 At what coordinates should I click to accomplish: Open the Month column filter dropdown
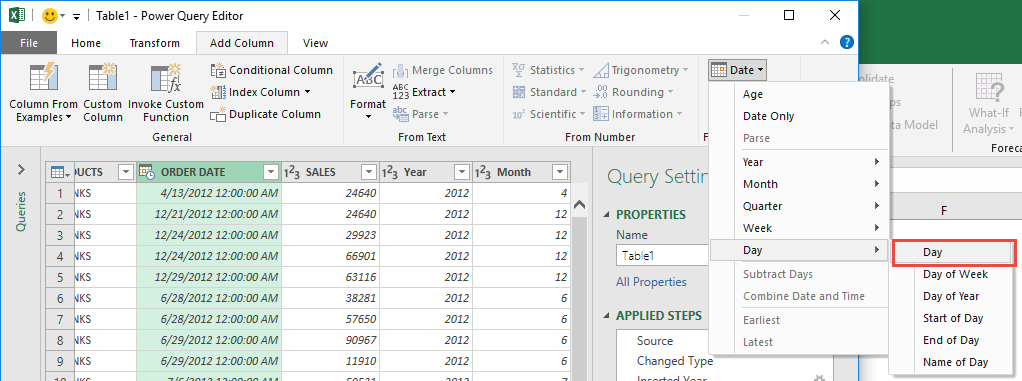pyautogui.click(x=559, y=173)
